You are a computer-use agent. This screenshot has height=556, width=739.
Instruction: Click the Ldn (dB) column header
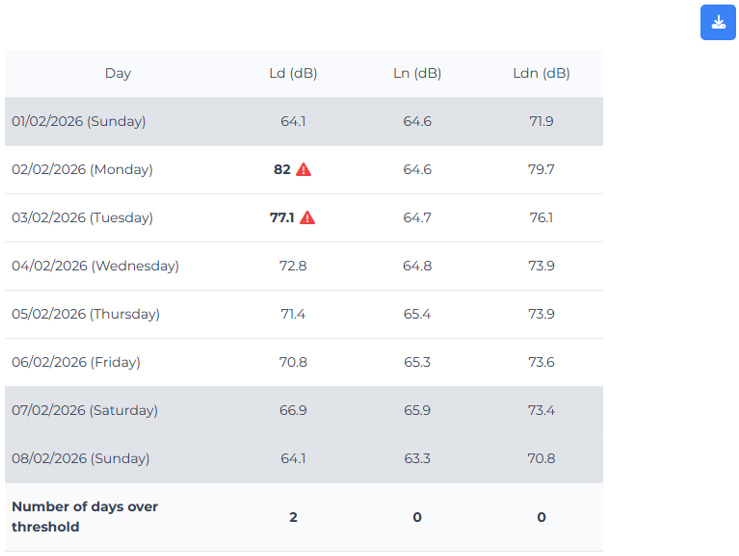[x=541, y=73]
